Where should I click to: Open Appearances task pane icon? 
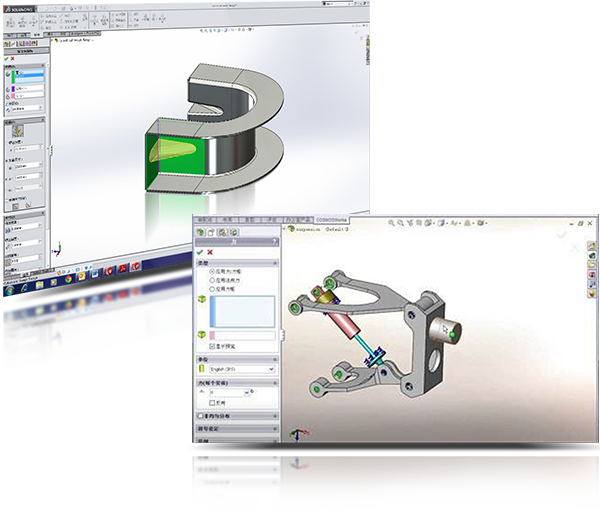click(x=592, y=284)
